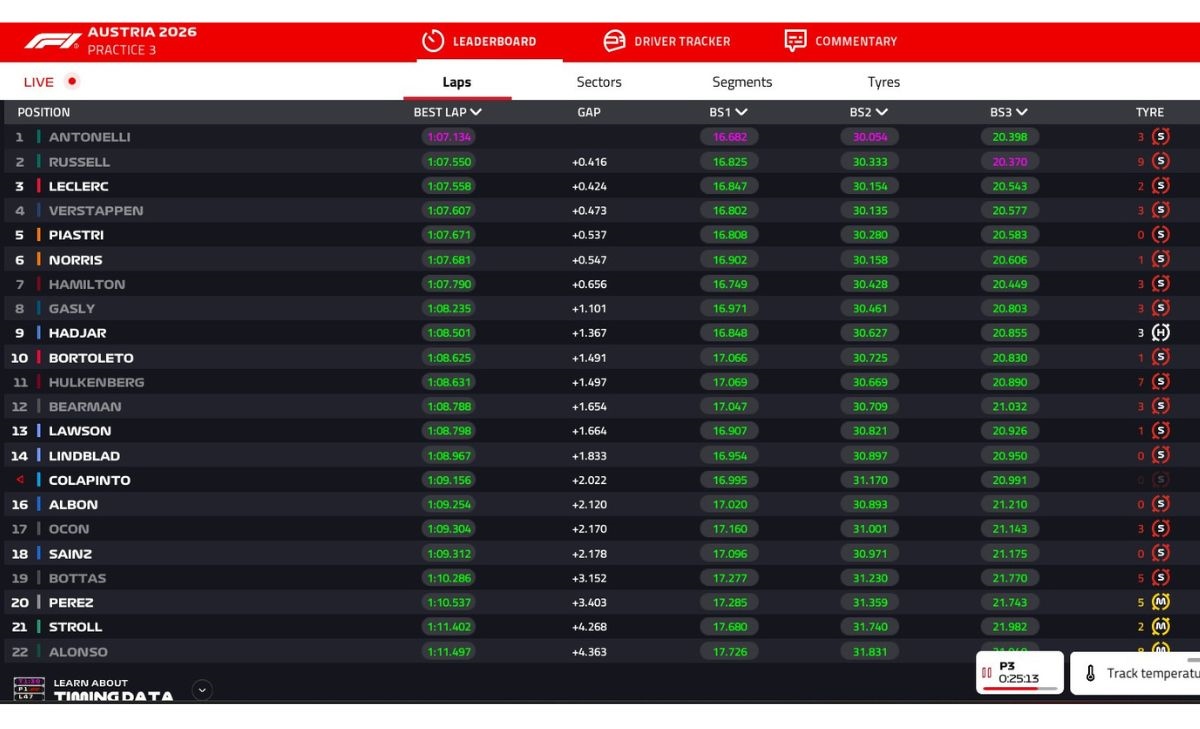Viewport: 1200px width, 729px height.
Task: Select driver name ANTONELLI
Action: (x=90, y=137)
